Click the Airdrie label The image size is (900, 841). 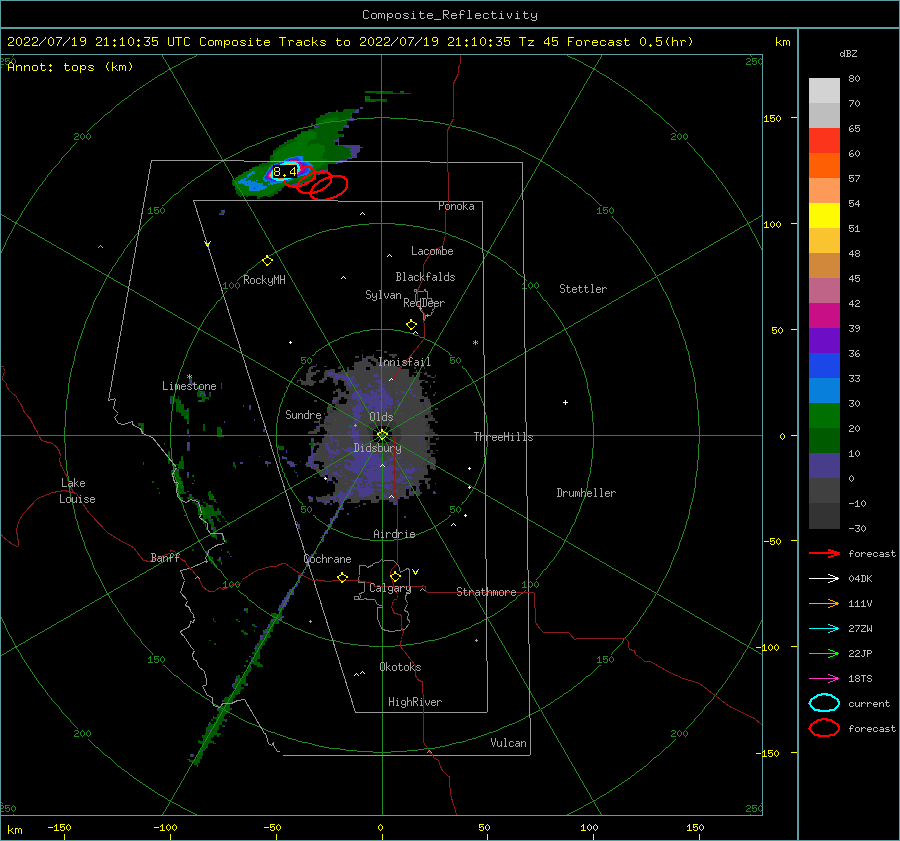coord(394,534)
